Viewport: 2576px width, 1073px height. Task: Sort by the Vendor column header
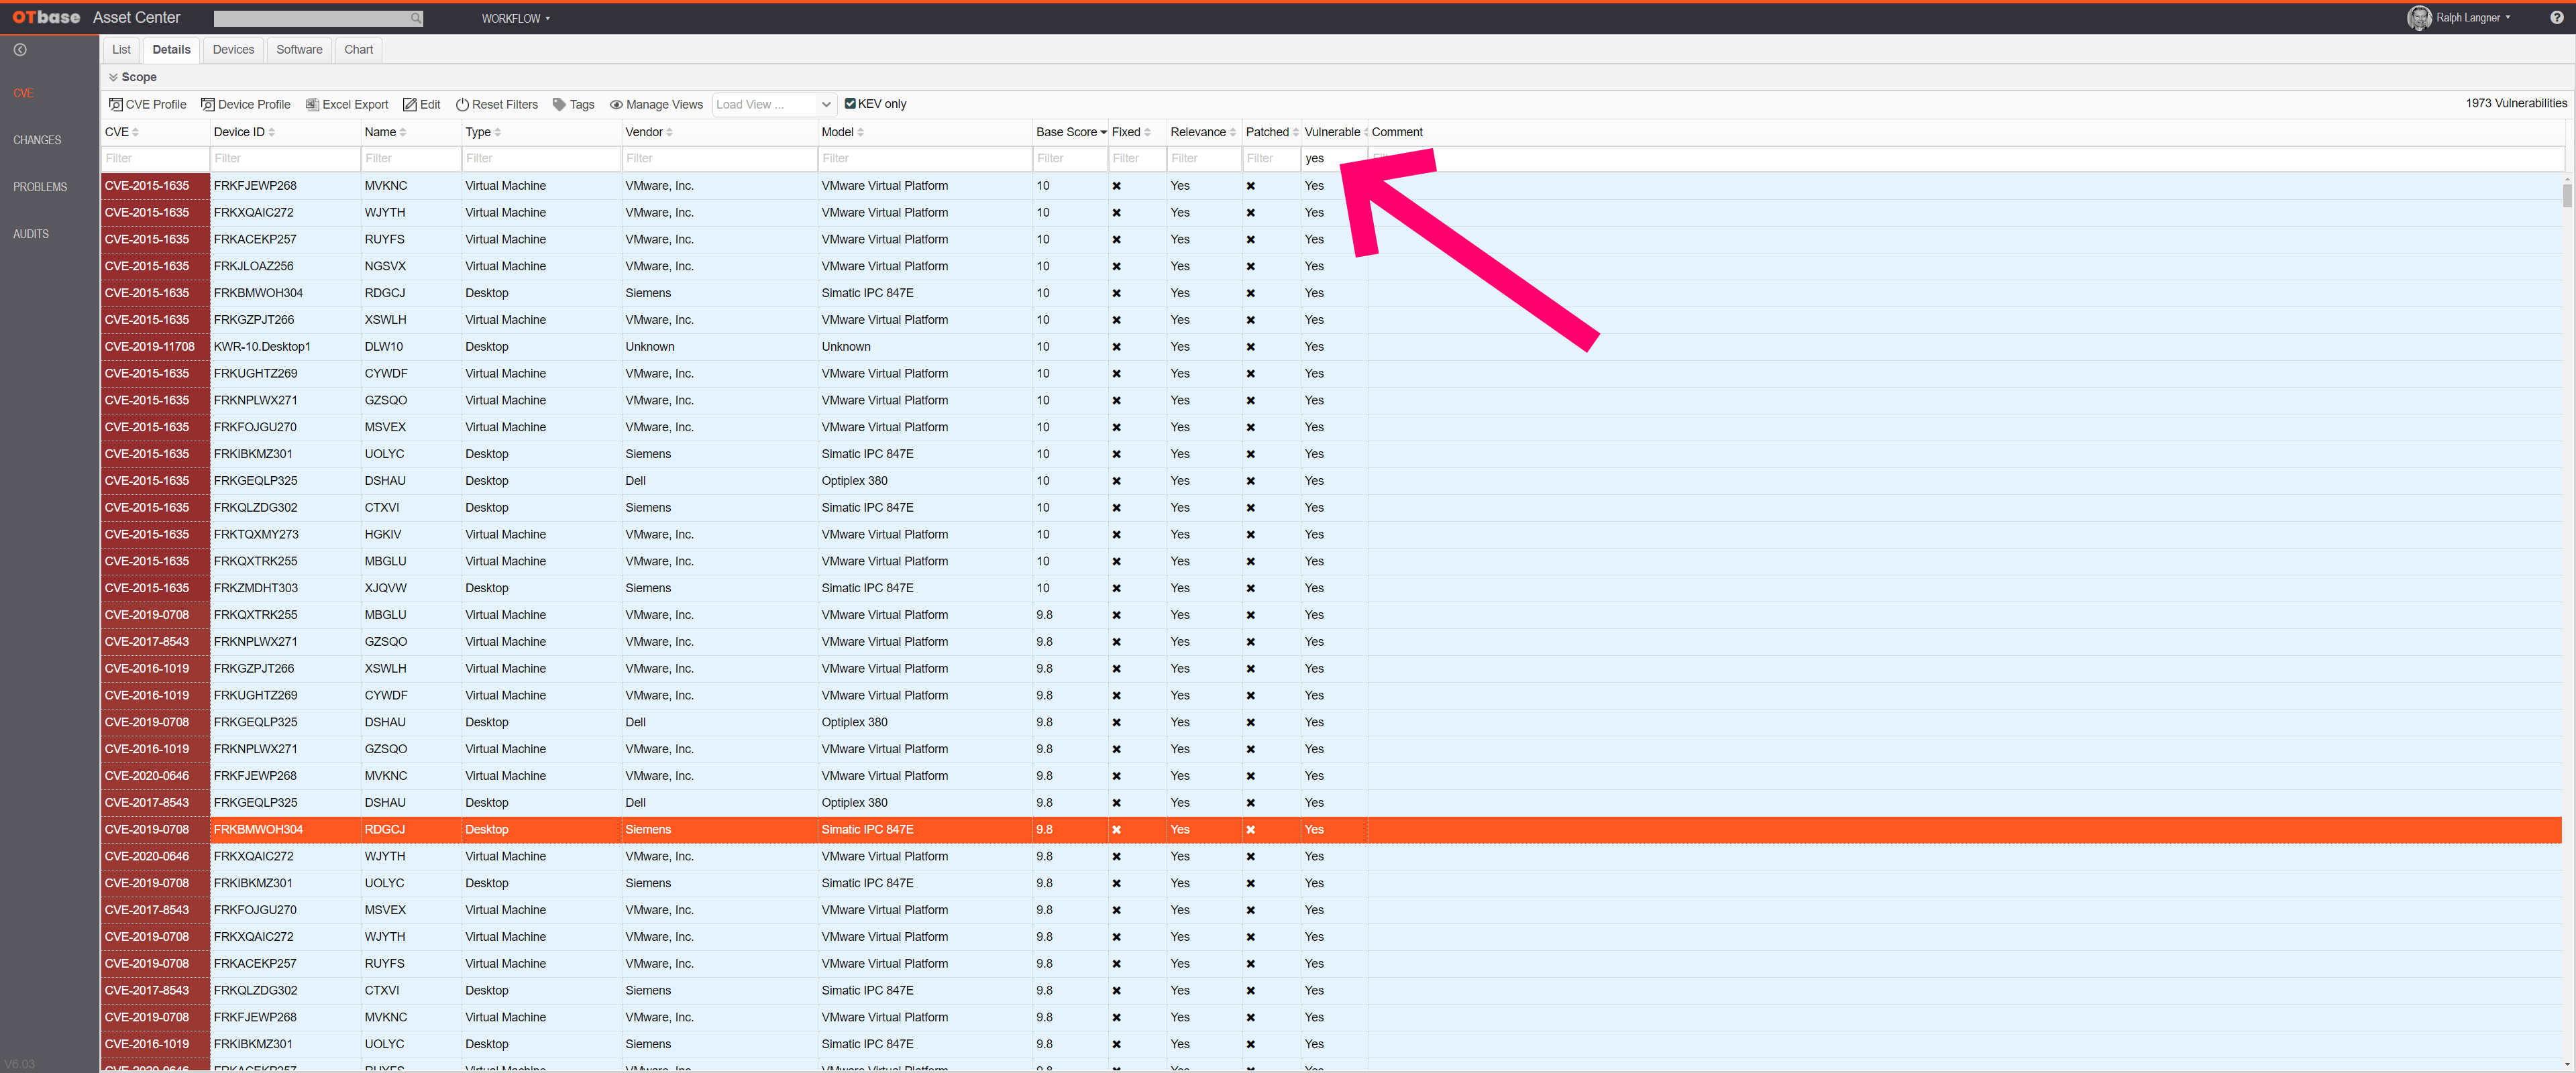click(x=649, y=133)
